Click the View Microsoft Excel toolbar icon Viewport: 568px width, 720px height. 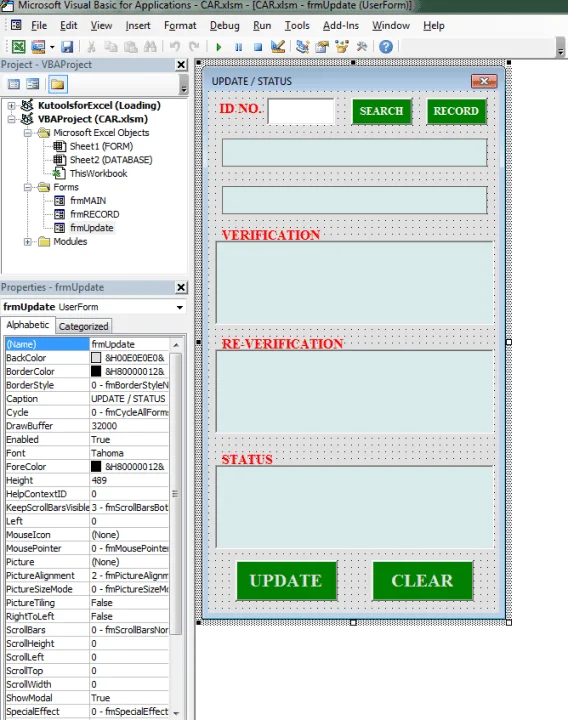(18, 47)
